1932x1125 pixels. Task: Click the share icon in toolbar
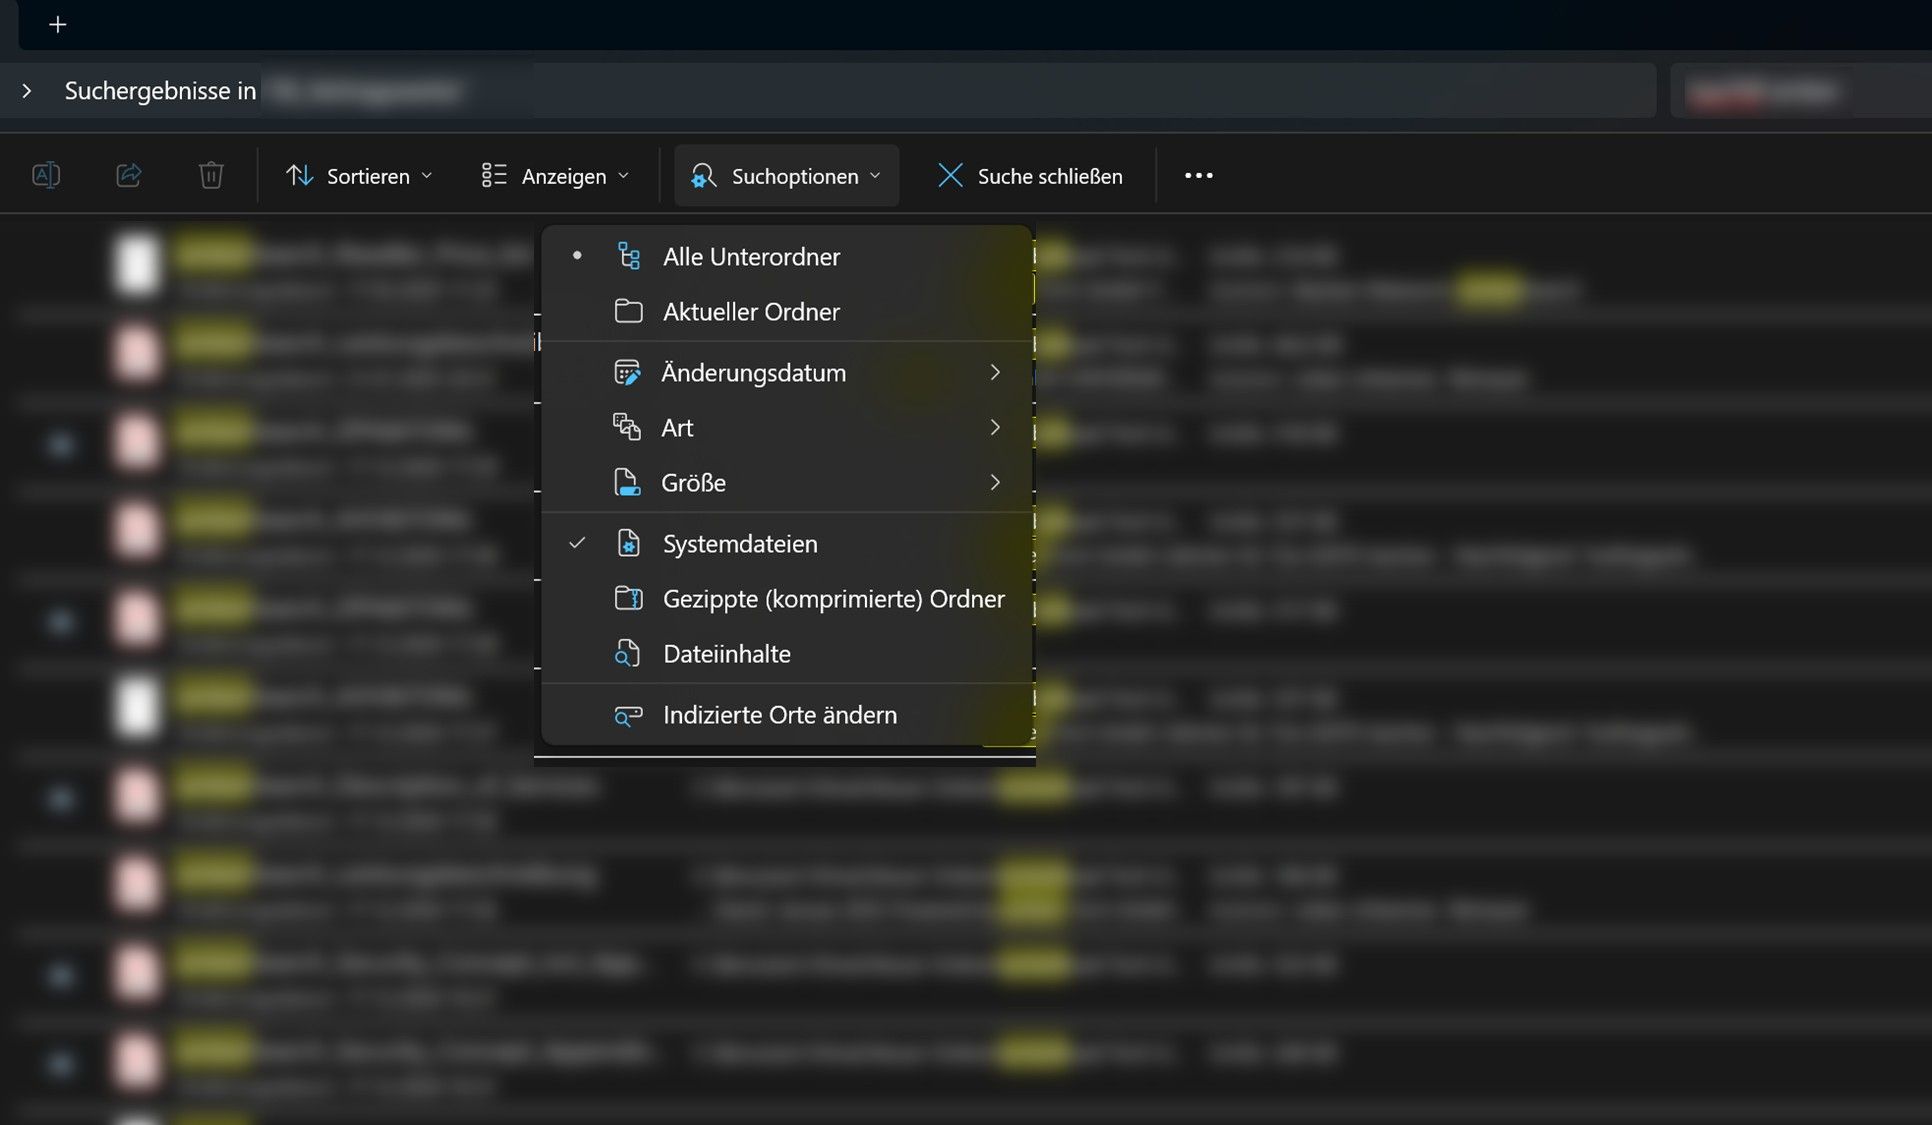tap(129, 175)
